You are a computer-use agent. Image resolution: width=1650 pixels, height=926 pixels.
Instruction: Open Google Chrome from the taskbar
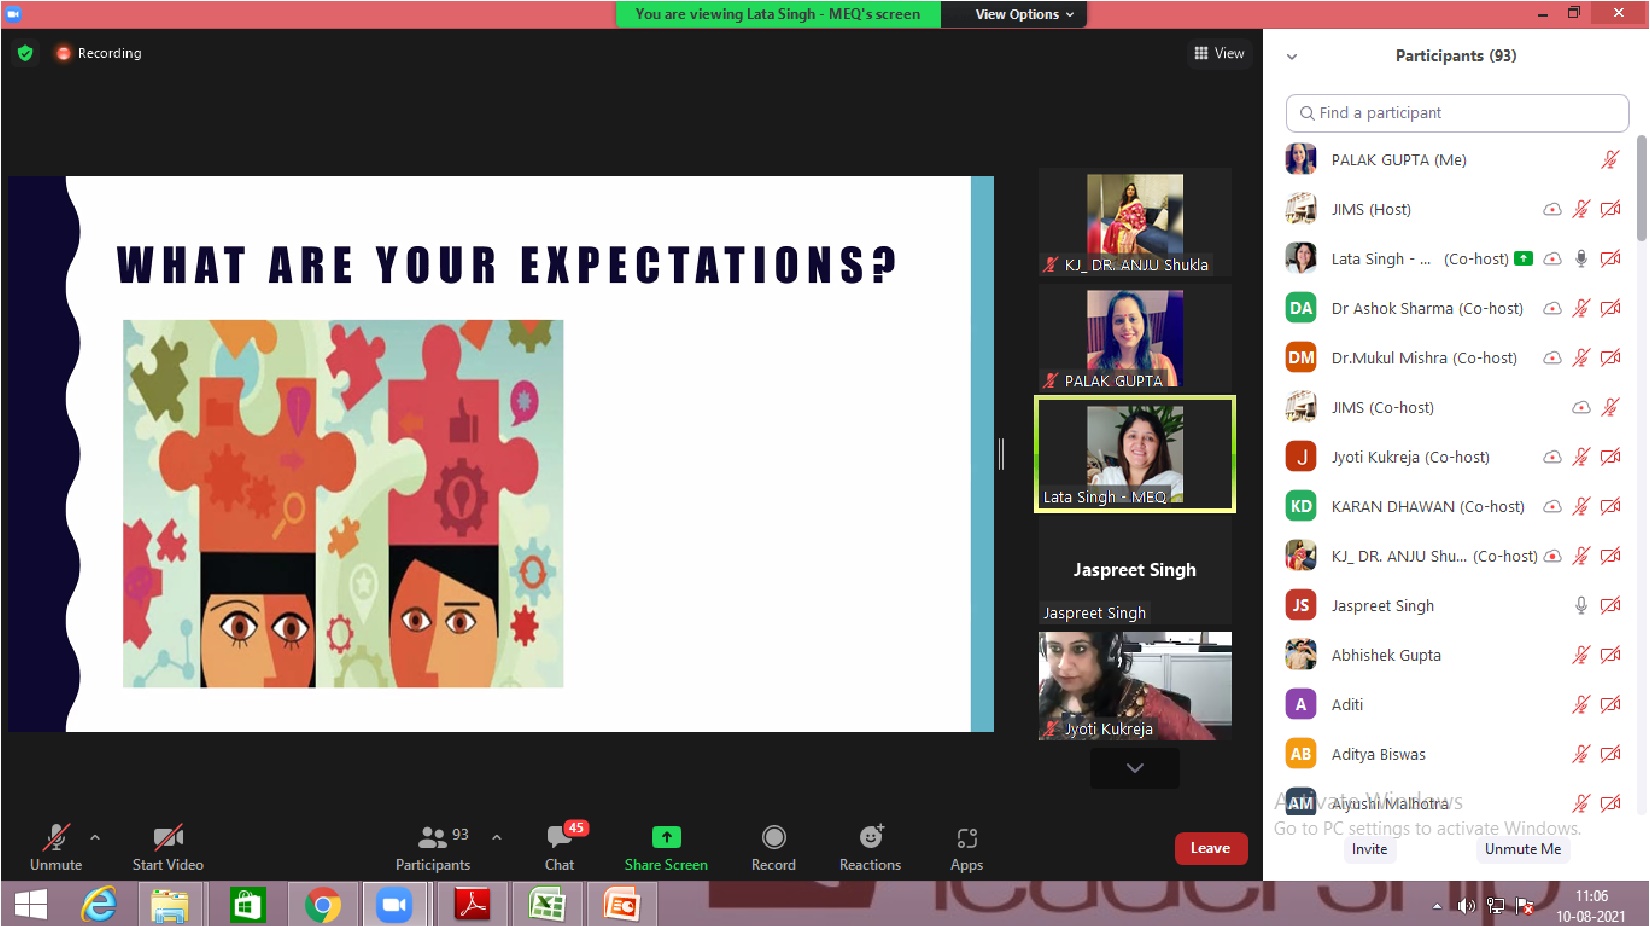point(322,906)
